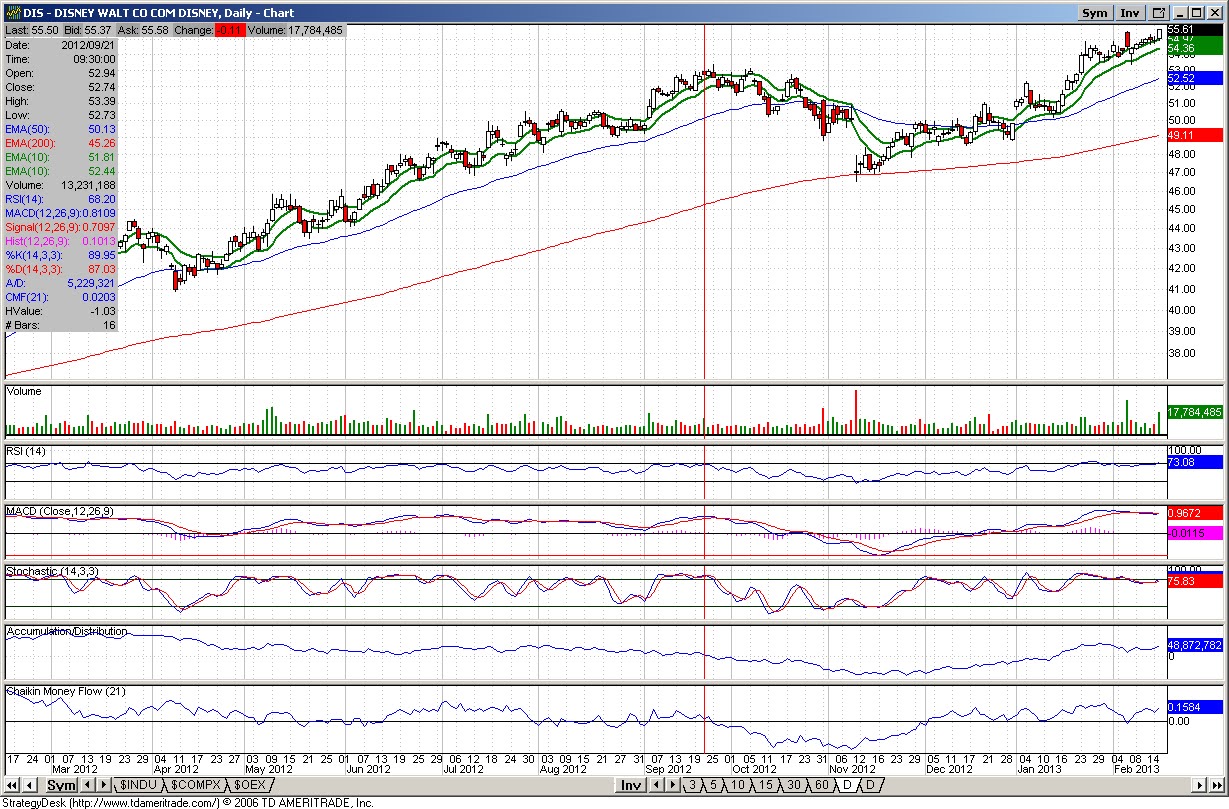Click the Stochastic (14,3,3) panel label
The height and width of the screenshot is (809, 1229).
point(52,571)
